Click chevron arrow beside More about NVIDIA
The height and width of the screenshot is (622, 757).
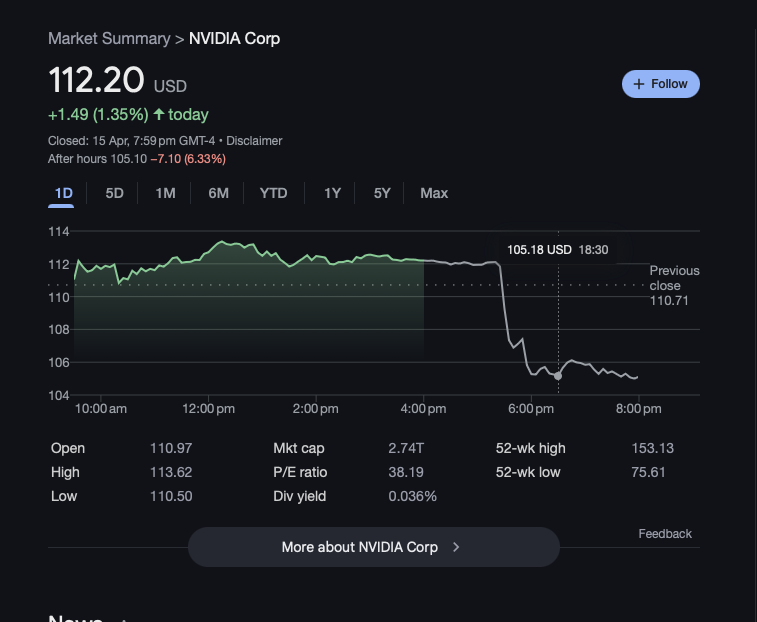tap(456, 547)
